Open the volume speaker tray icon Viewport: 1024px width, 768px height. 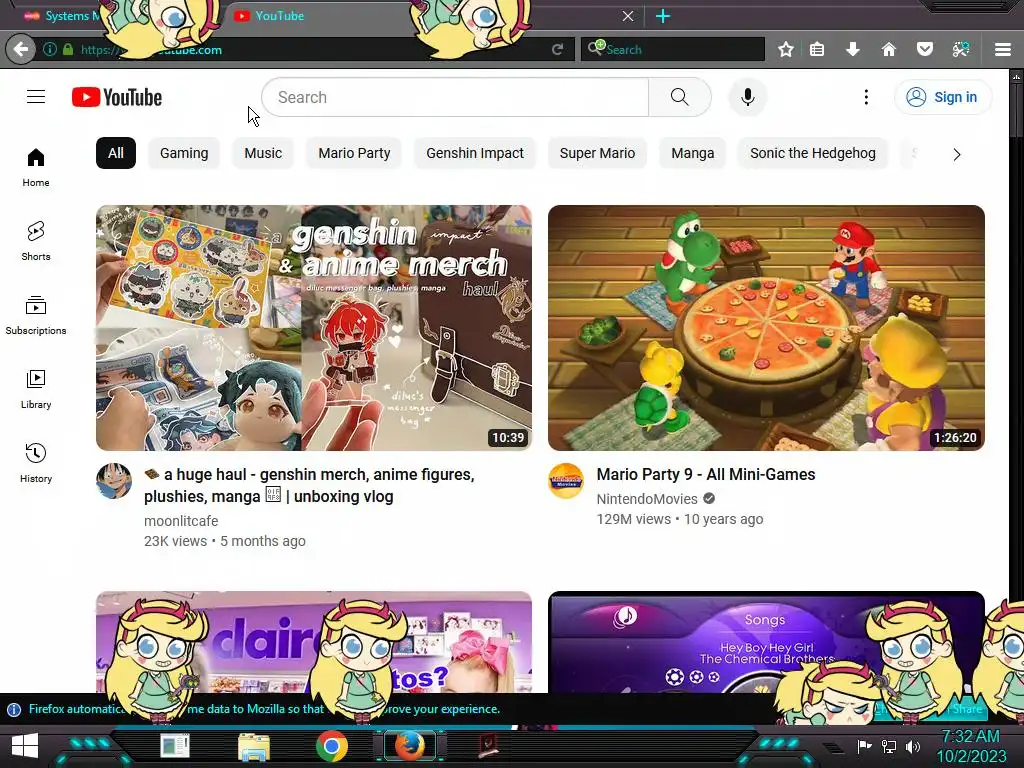point(913,746)
